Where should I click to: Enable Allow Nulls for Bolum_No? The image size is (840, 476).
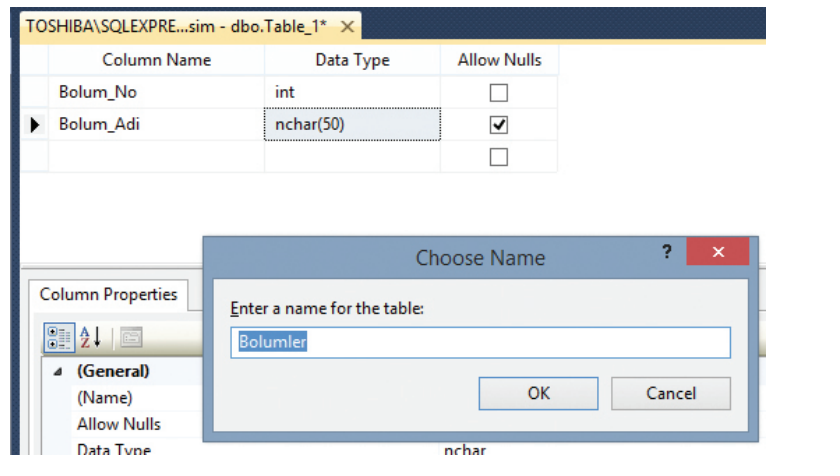click(x=499, y=93)
